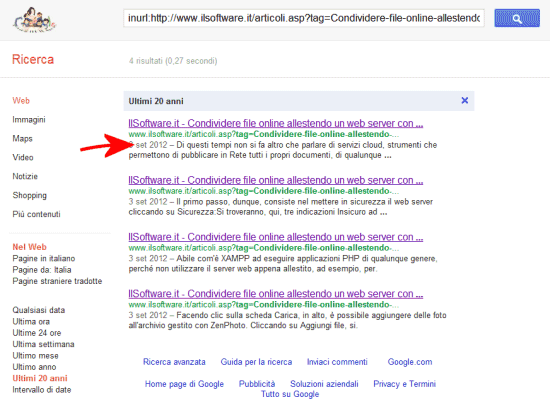Focus the search query input field
This screenshot has width=550, height=414.
(304, 18)
